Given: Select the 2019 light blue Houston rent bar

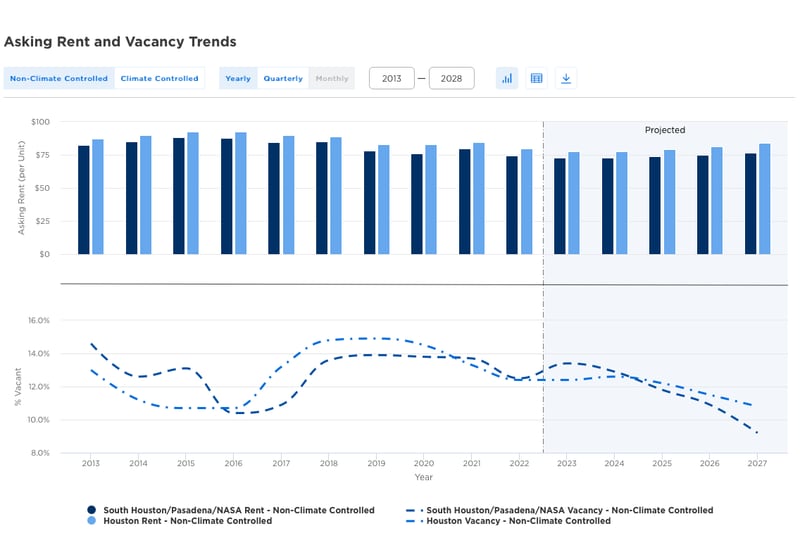Looking at the screenshot, I should click(x=384, y=200).
